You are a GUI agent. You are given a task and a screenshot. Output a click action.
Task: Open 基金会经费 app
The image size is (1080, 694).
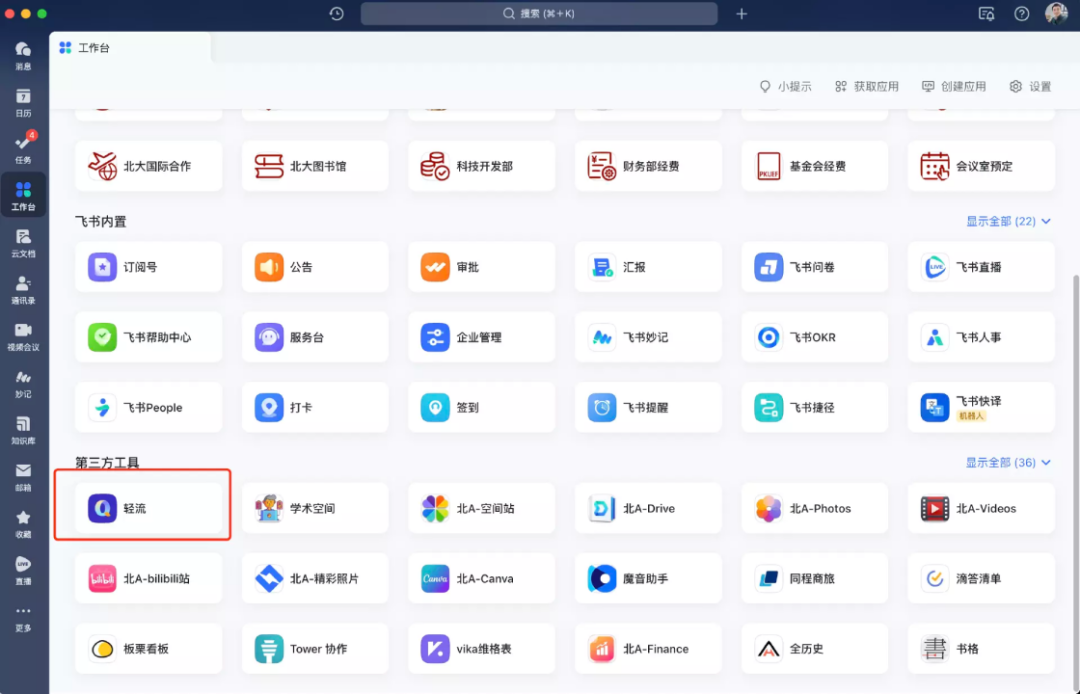click(x=815, y=166)
